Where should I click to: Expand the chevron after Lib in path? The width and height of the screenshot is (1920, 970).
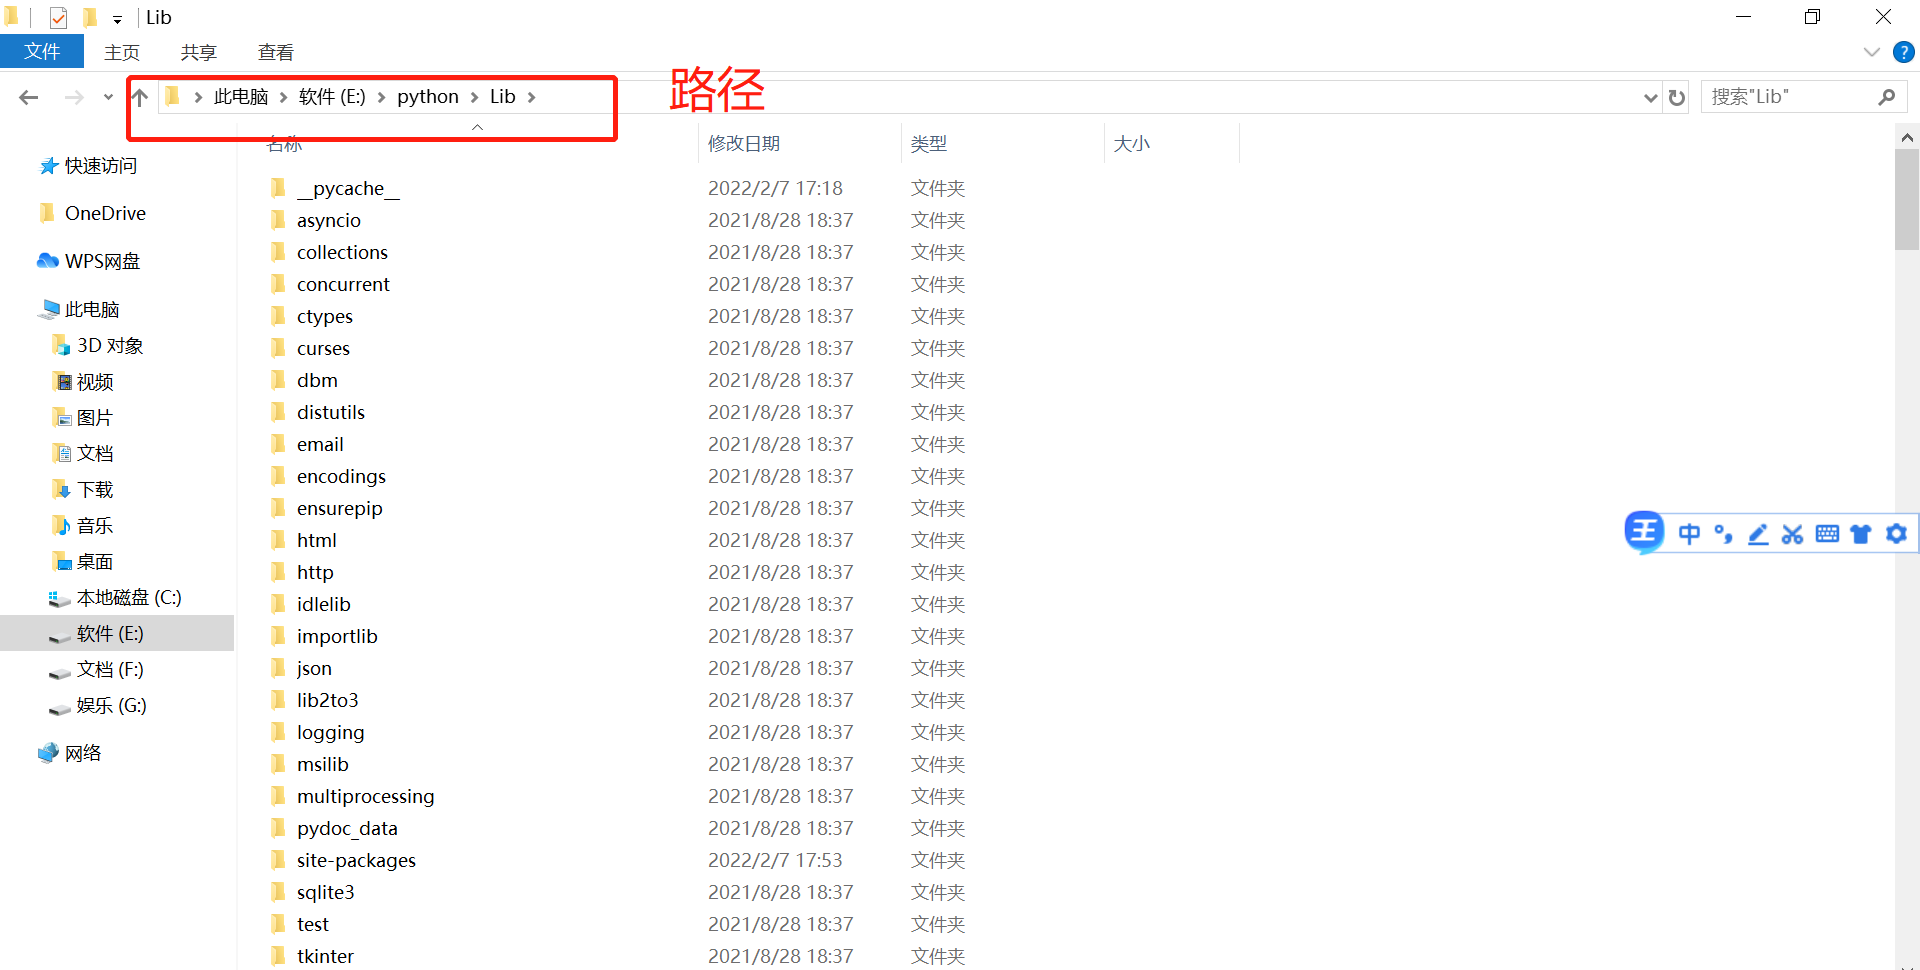pos(532,97)
